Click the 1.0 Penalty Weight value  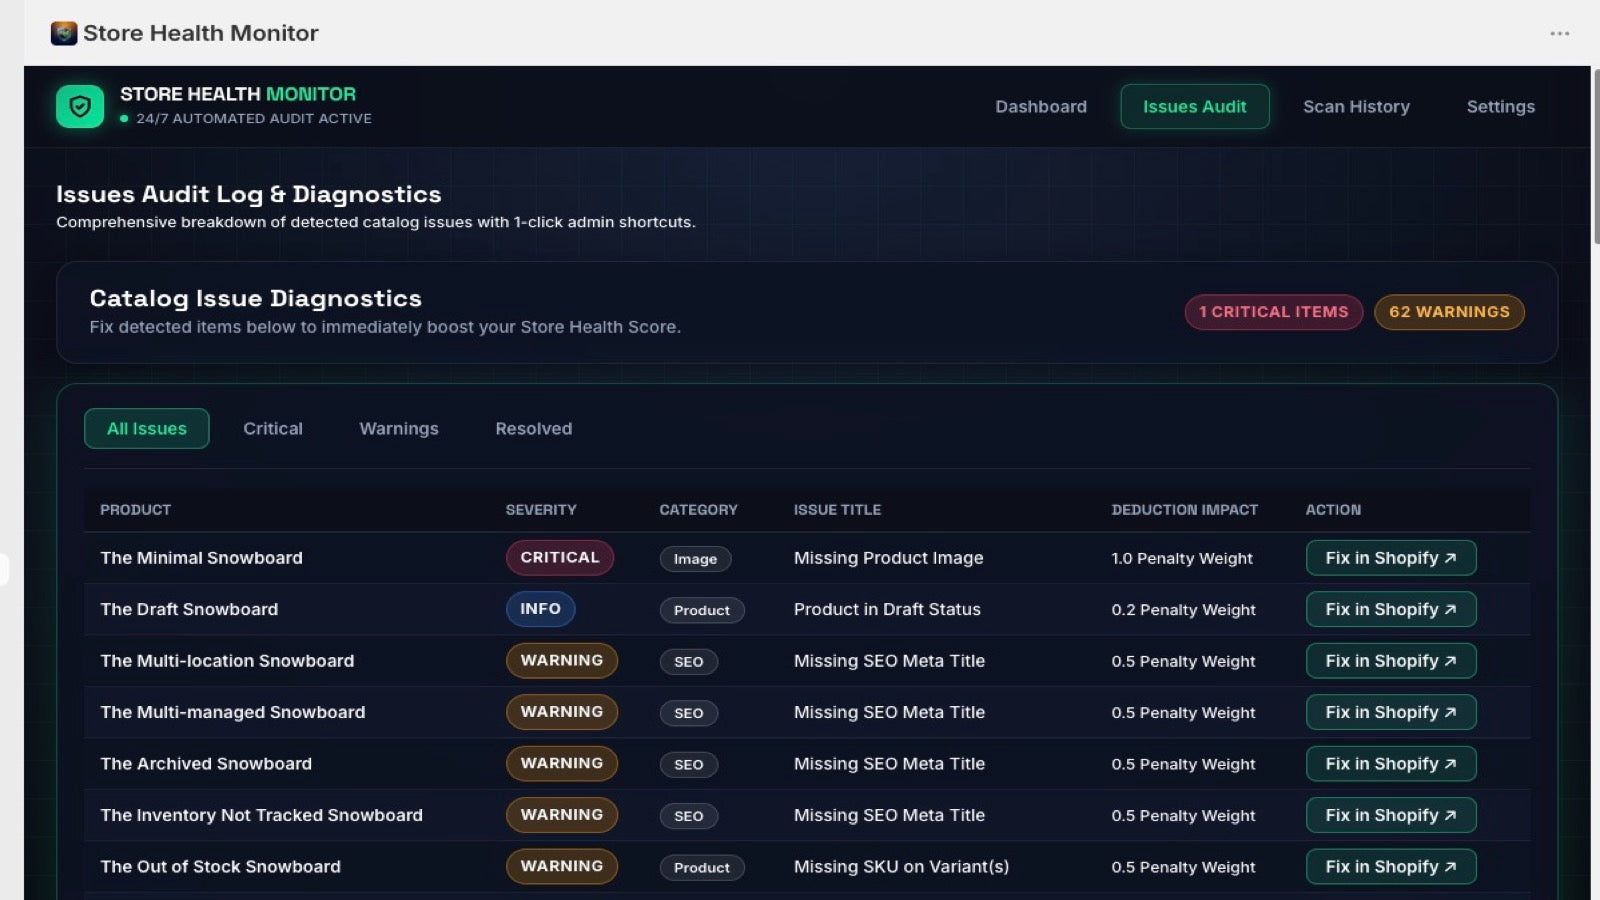coord(1182,558)
